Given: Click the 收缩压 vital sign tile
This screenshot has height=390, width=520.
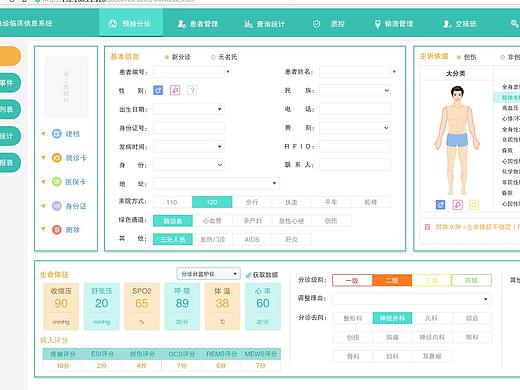Looking at the screenshot, I should click(x=61, y=306).
